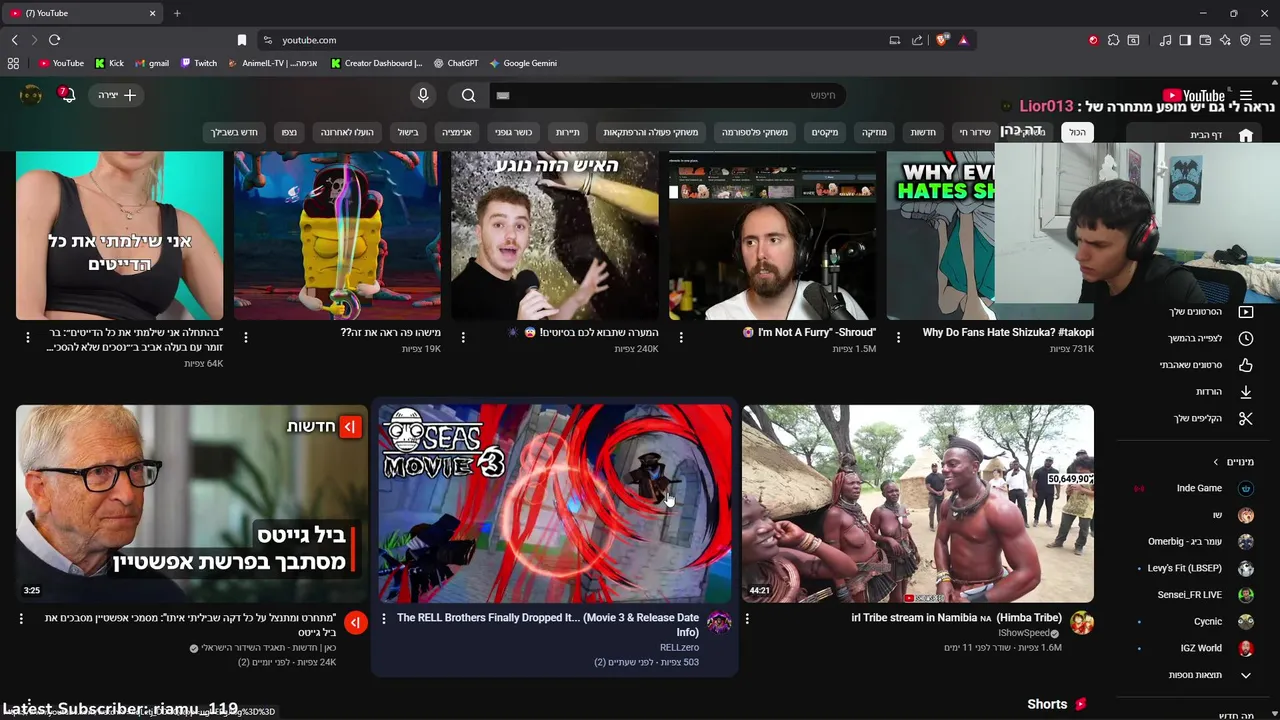
Task: Select the Music (מוזיקה) filter chip
Action: tap(874, 132)
